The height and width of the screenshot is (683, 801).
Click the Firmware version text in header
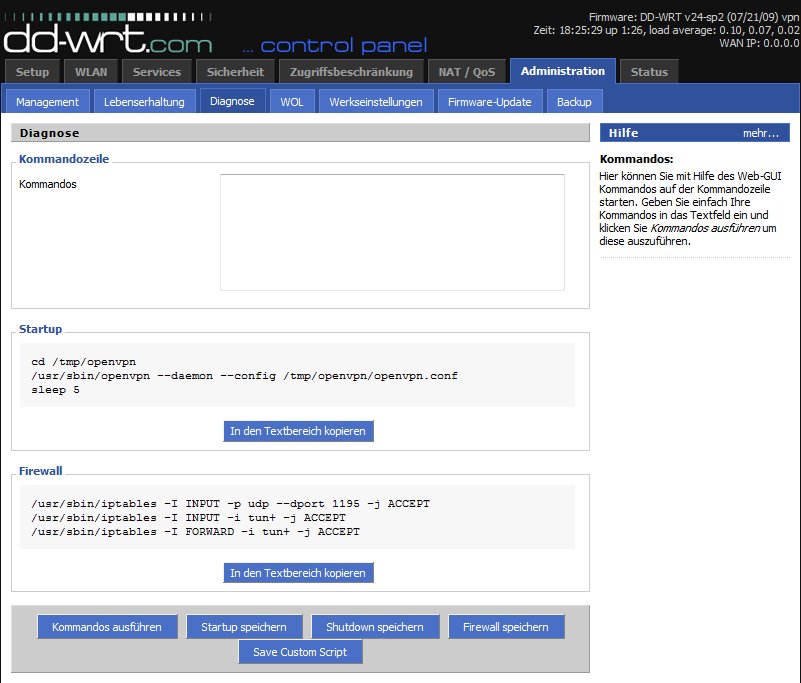(x=694, y=17)
